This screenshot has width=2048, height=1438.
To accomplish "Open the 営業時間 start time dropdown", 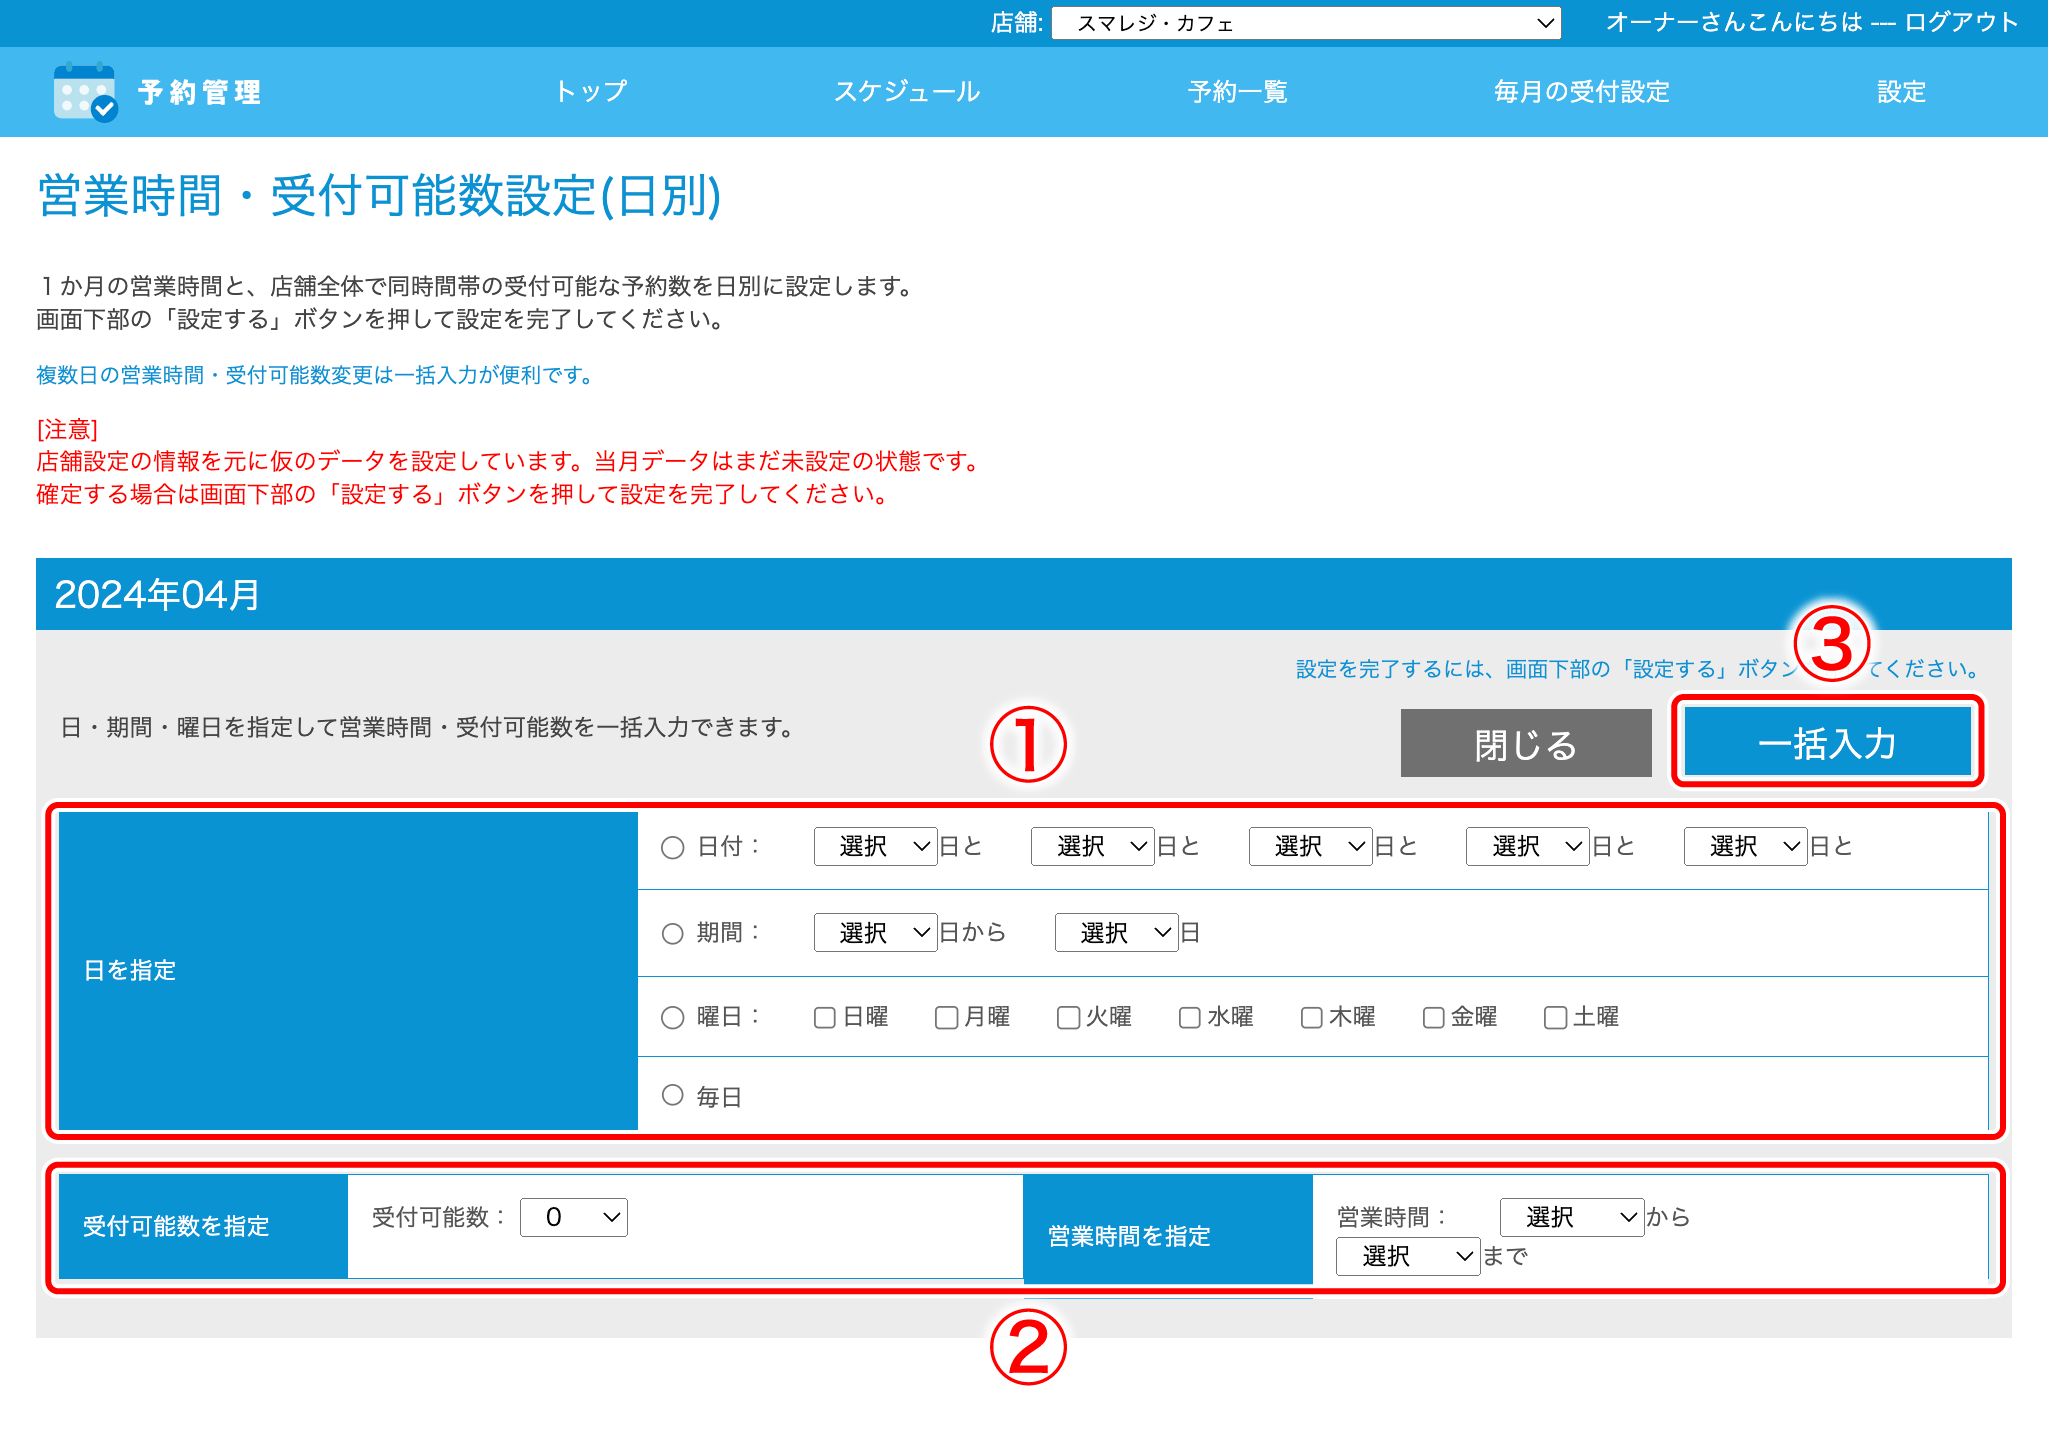I will pos(1570,1217).
